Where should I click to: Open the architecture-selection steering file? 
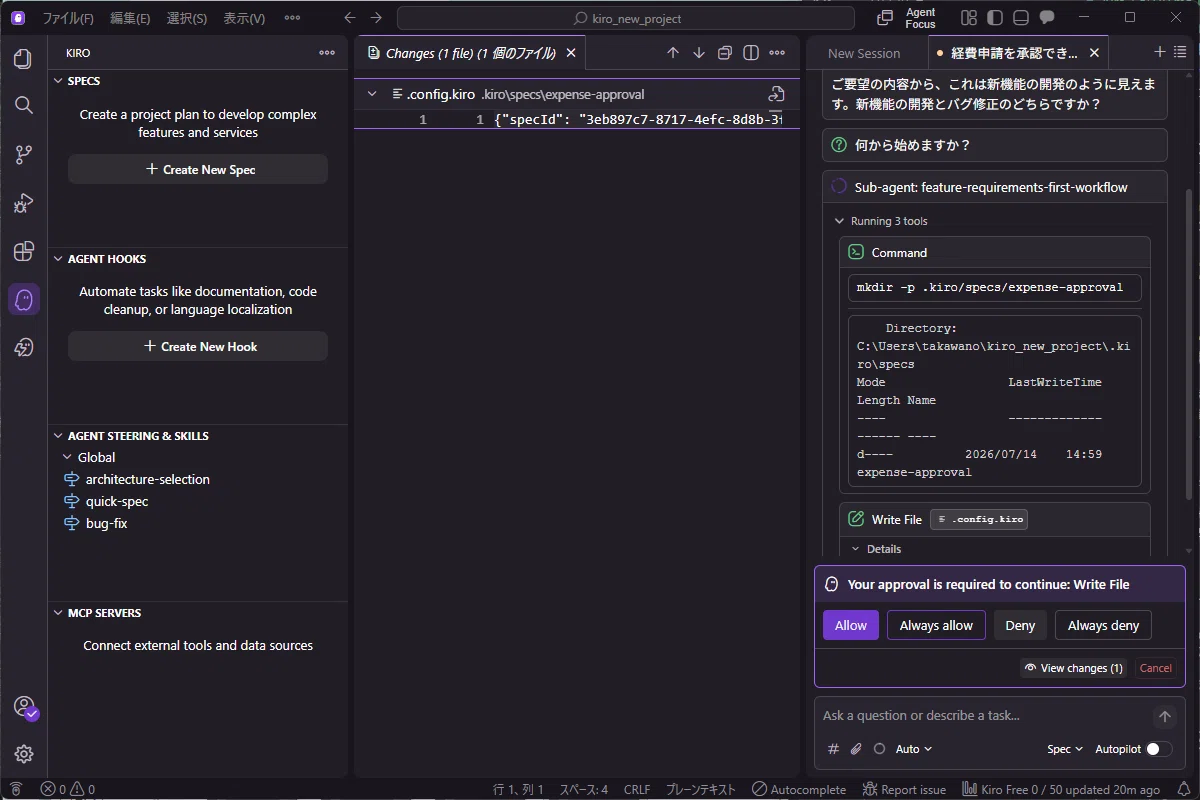coord(147,479)
